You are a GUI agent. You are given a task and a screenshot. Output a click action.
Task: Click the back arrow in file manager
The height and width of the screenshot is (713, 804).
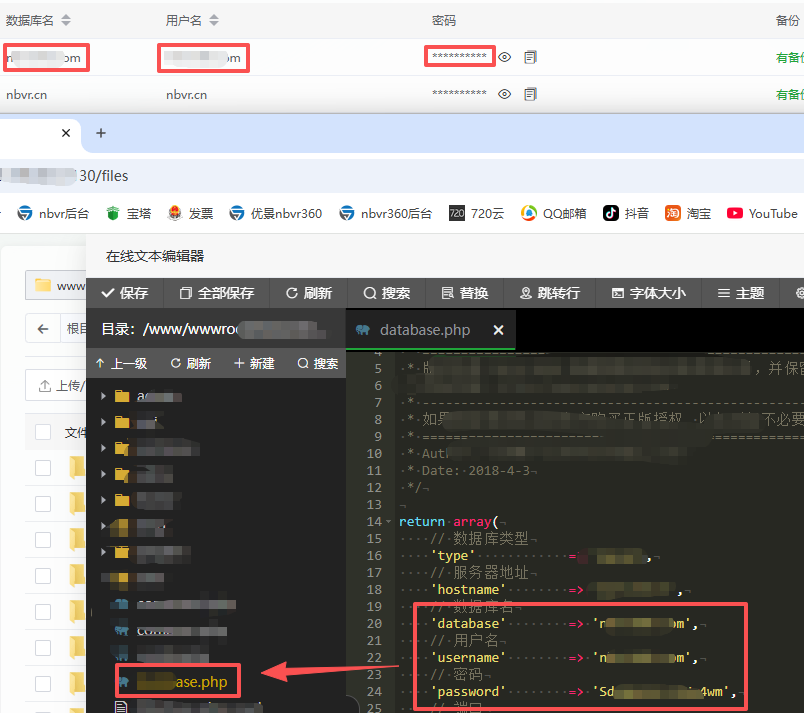(x=43, y=329)
